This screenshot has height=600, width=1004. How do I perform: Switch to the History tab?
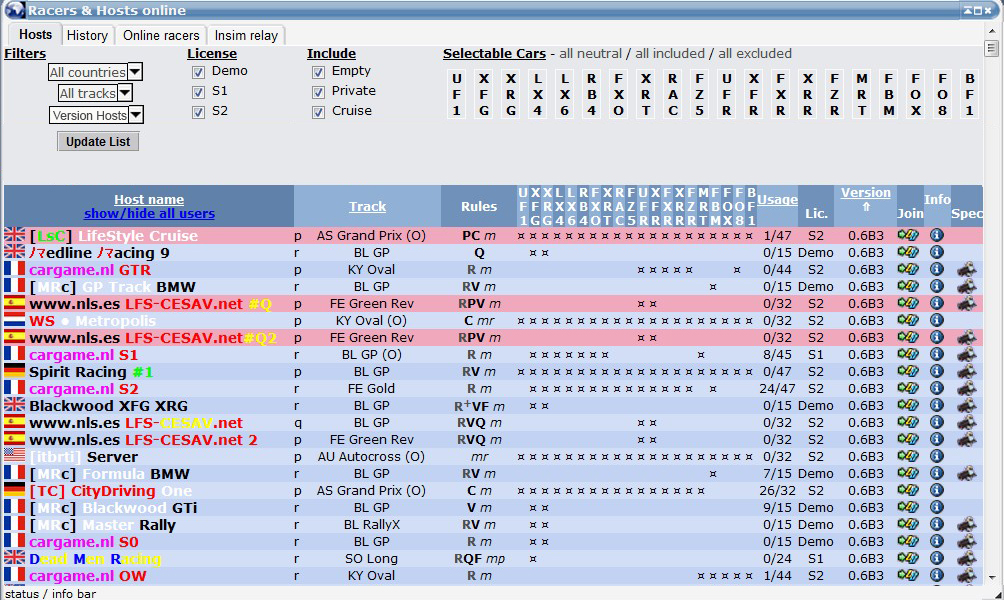point(87,35)
